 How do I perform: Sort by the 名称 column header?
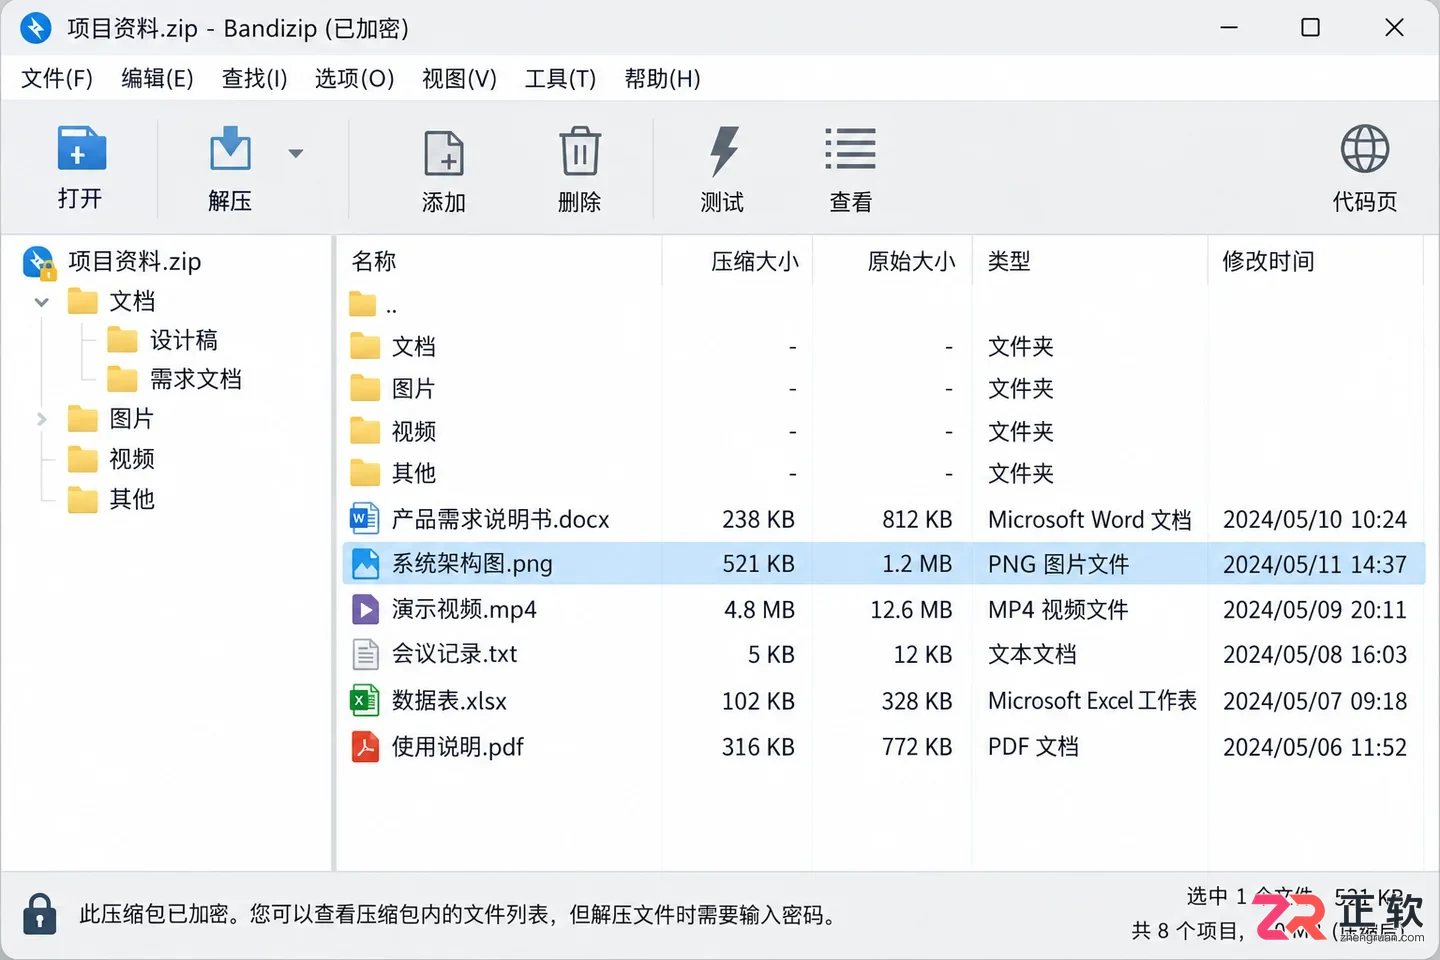[x=374, y=261]
